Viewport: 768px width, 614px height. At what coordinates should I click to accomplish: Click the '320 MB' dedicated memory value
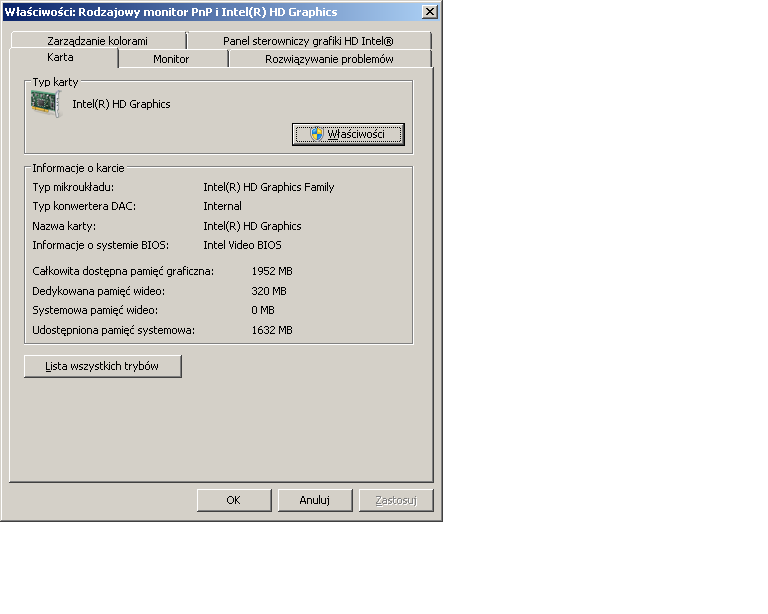[x=269, y=291]
